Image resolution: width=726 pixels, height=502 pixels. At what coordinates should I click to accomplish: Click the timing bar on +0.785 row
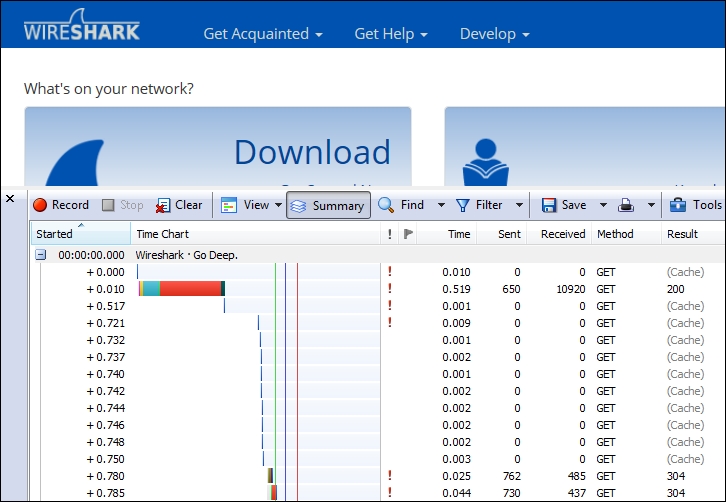273,492
